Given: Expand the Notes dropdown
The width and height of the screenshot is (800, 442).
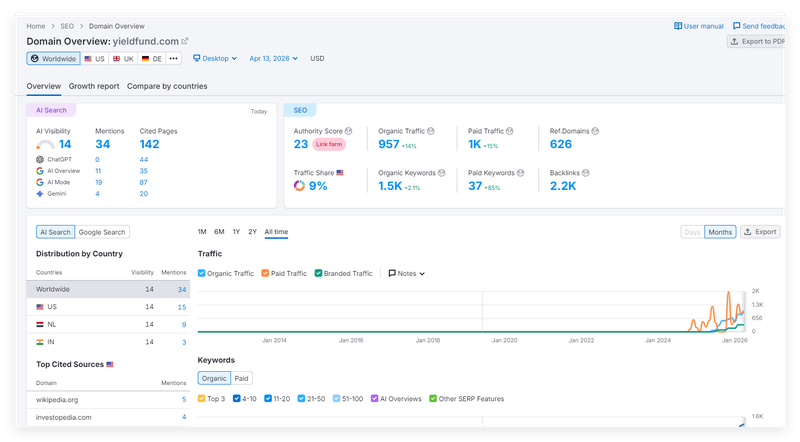Looking at the screenshot, I should point(407,274).
